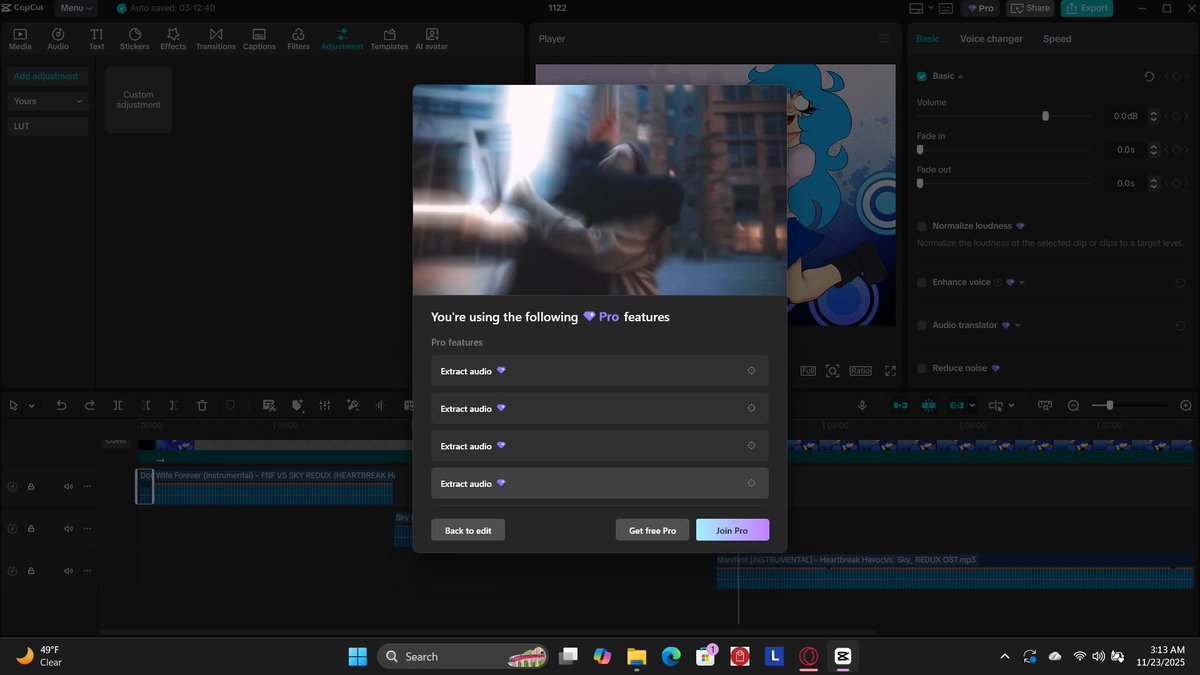The width and height of the screenshot is (1200, 675).
Task: Mute the Wife Forever audio track
Action: pyautogui.click(x=68, y=487)
